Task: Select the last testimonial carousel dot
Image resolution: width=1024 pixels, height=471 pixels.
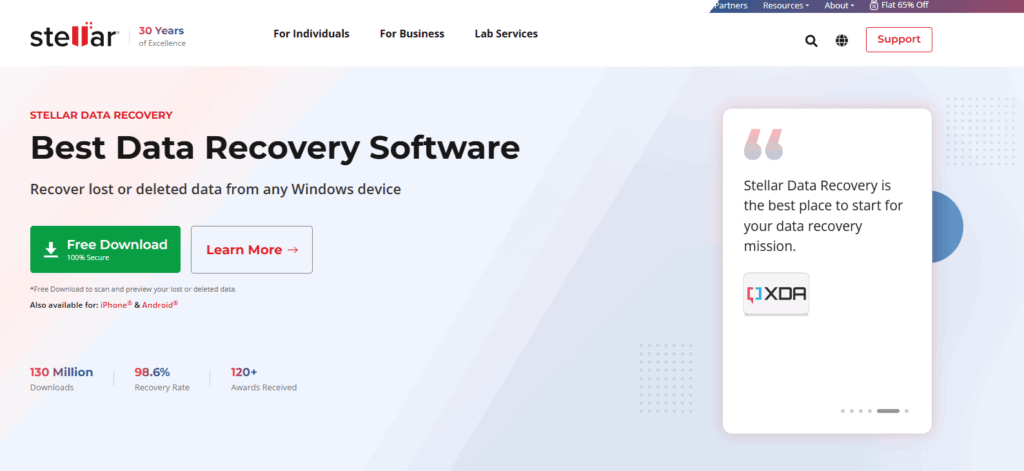Action: (906, 411)
